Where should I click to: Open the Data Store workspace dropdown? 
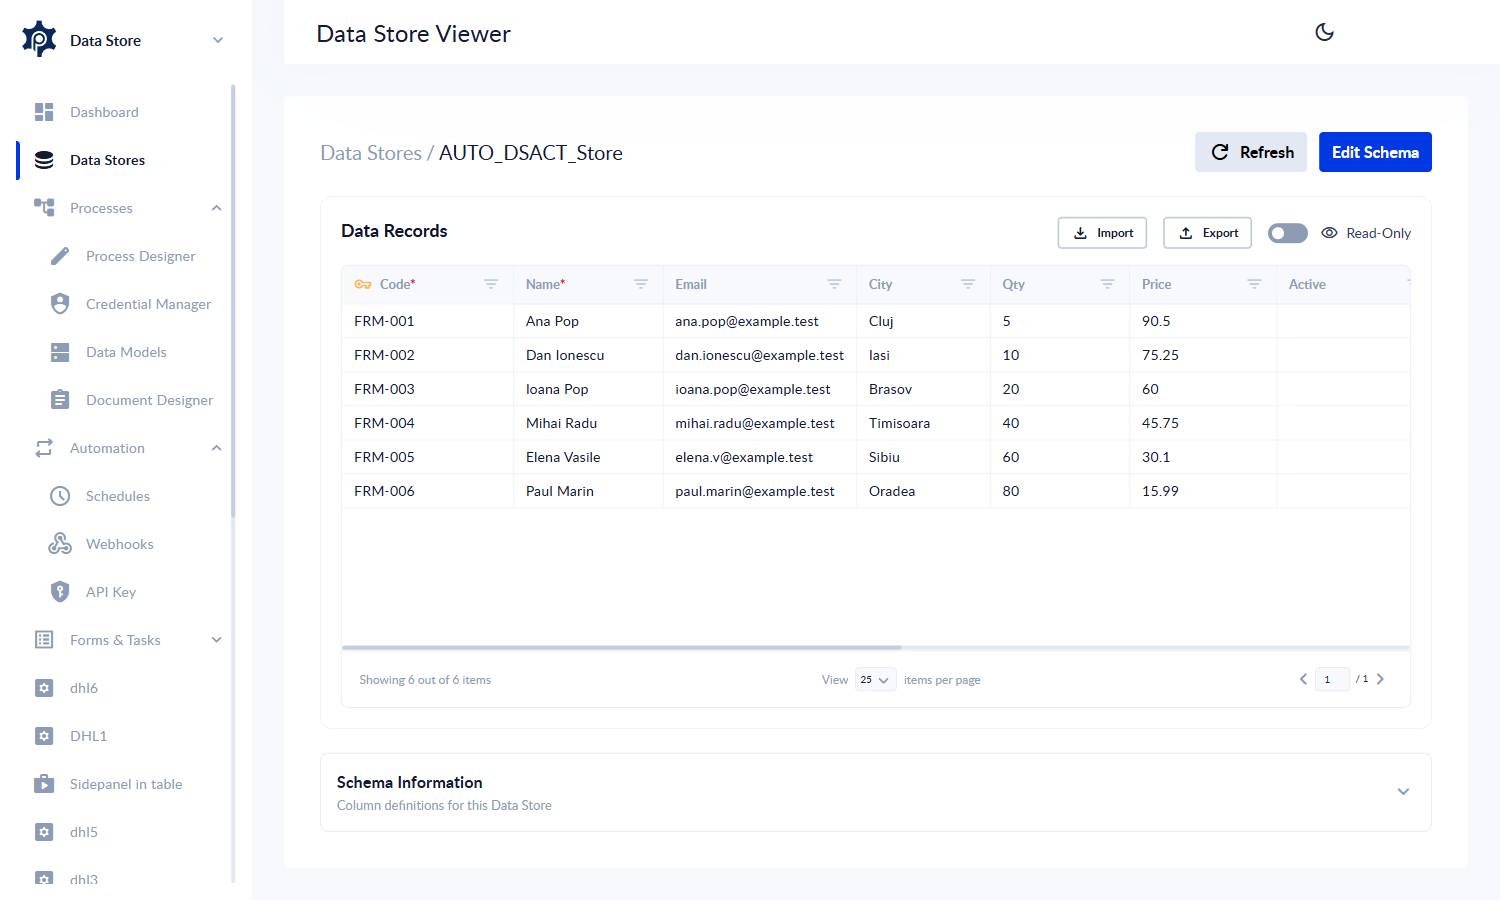click(x=218, y=40)
